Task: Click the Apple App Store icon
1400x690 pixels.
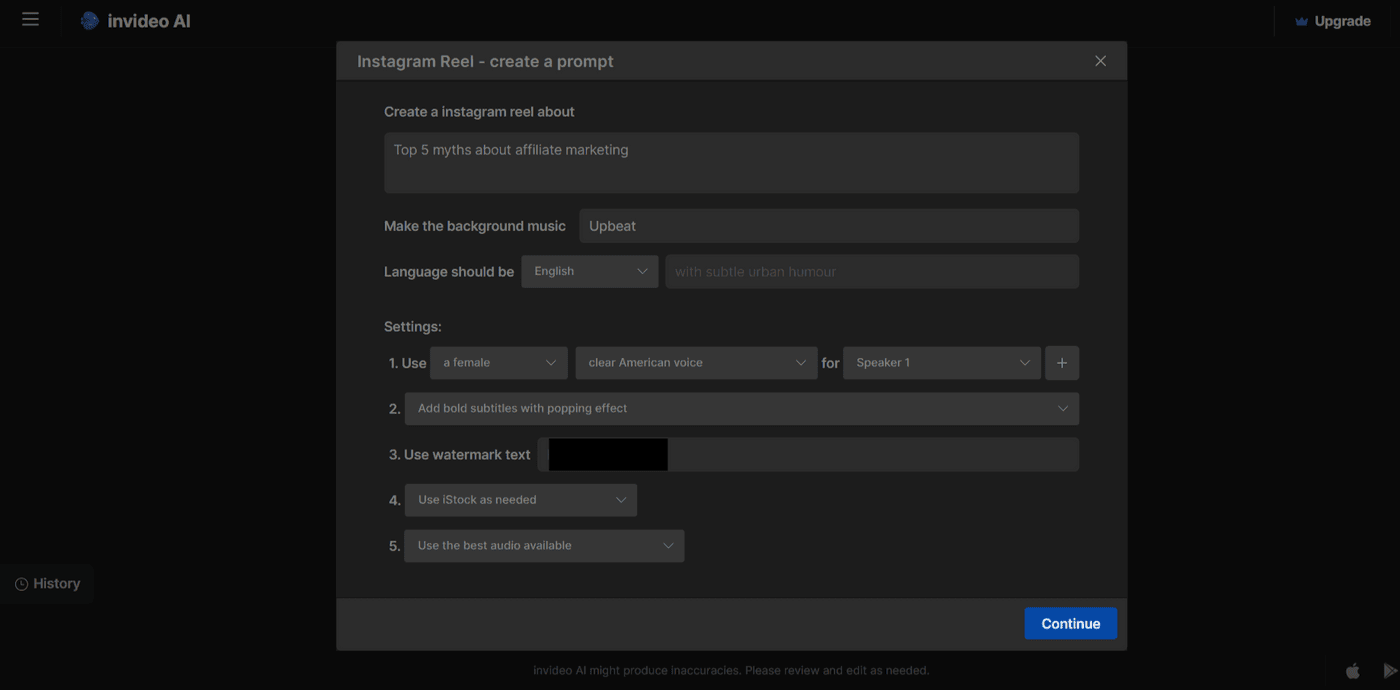Action: (x=1352, y=671)
